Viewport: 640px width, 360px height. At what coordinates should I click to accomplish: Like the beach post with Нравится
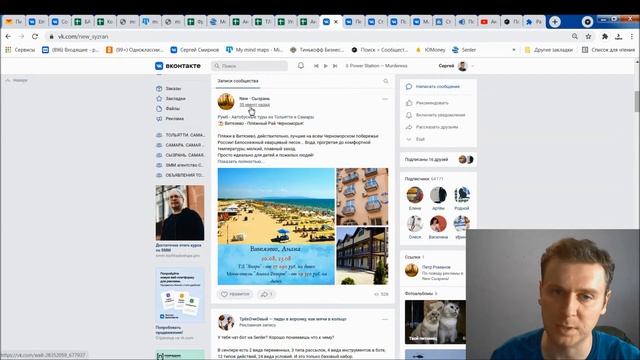point(235,294)
